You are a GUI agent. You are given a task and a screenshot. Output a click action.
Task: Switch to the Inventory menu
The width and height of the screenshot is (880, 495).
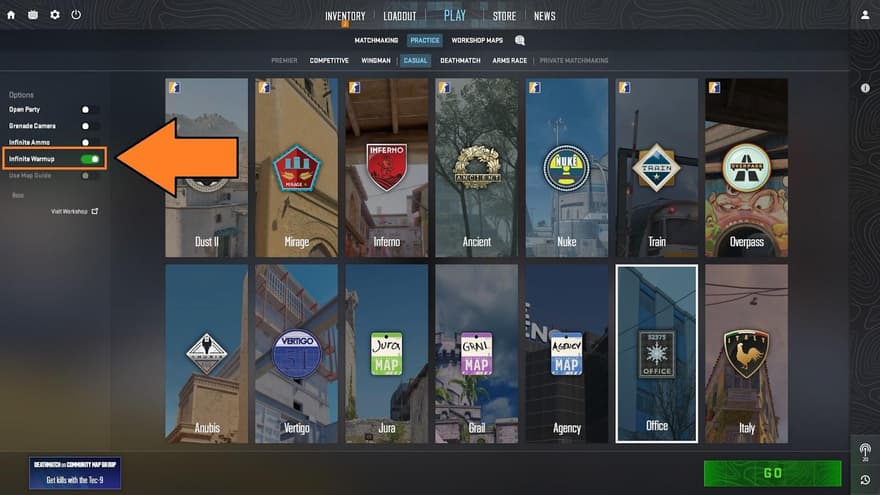(x=345, y=16)
